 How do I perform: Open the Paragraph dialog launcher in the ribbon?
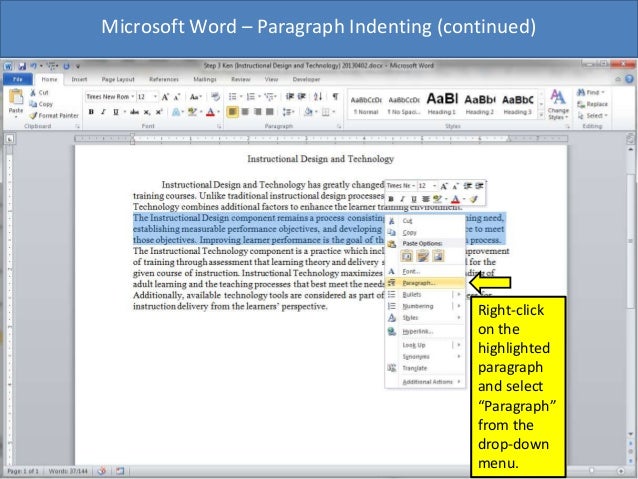(339, 127)
